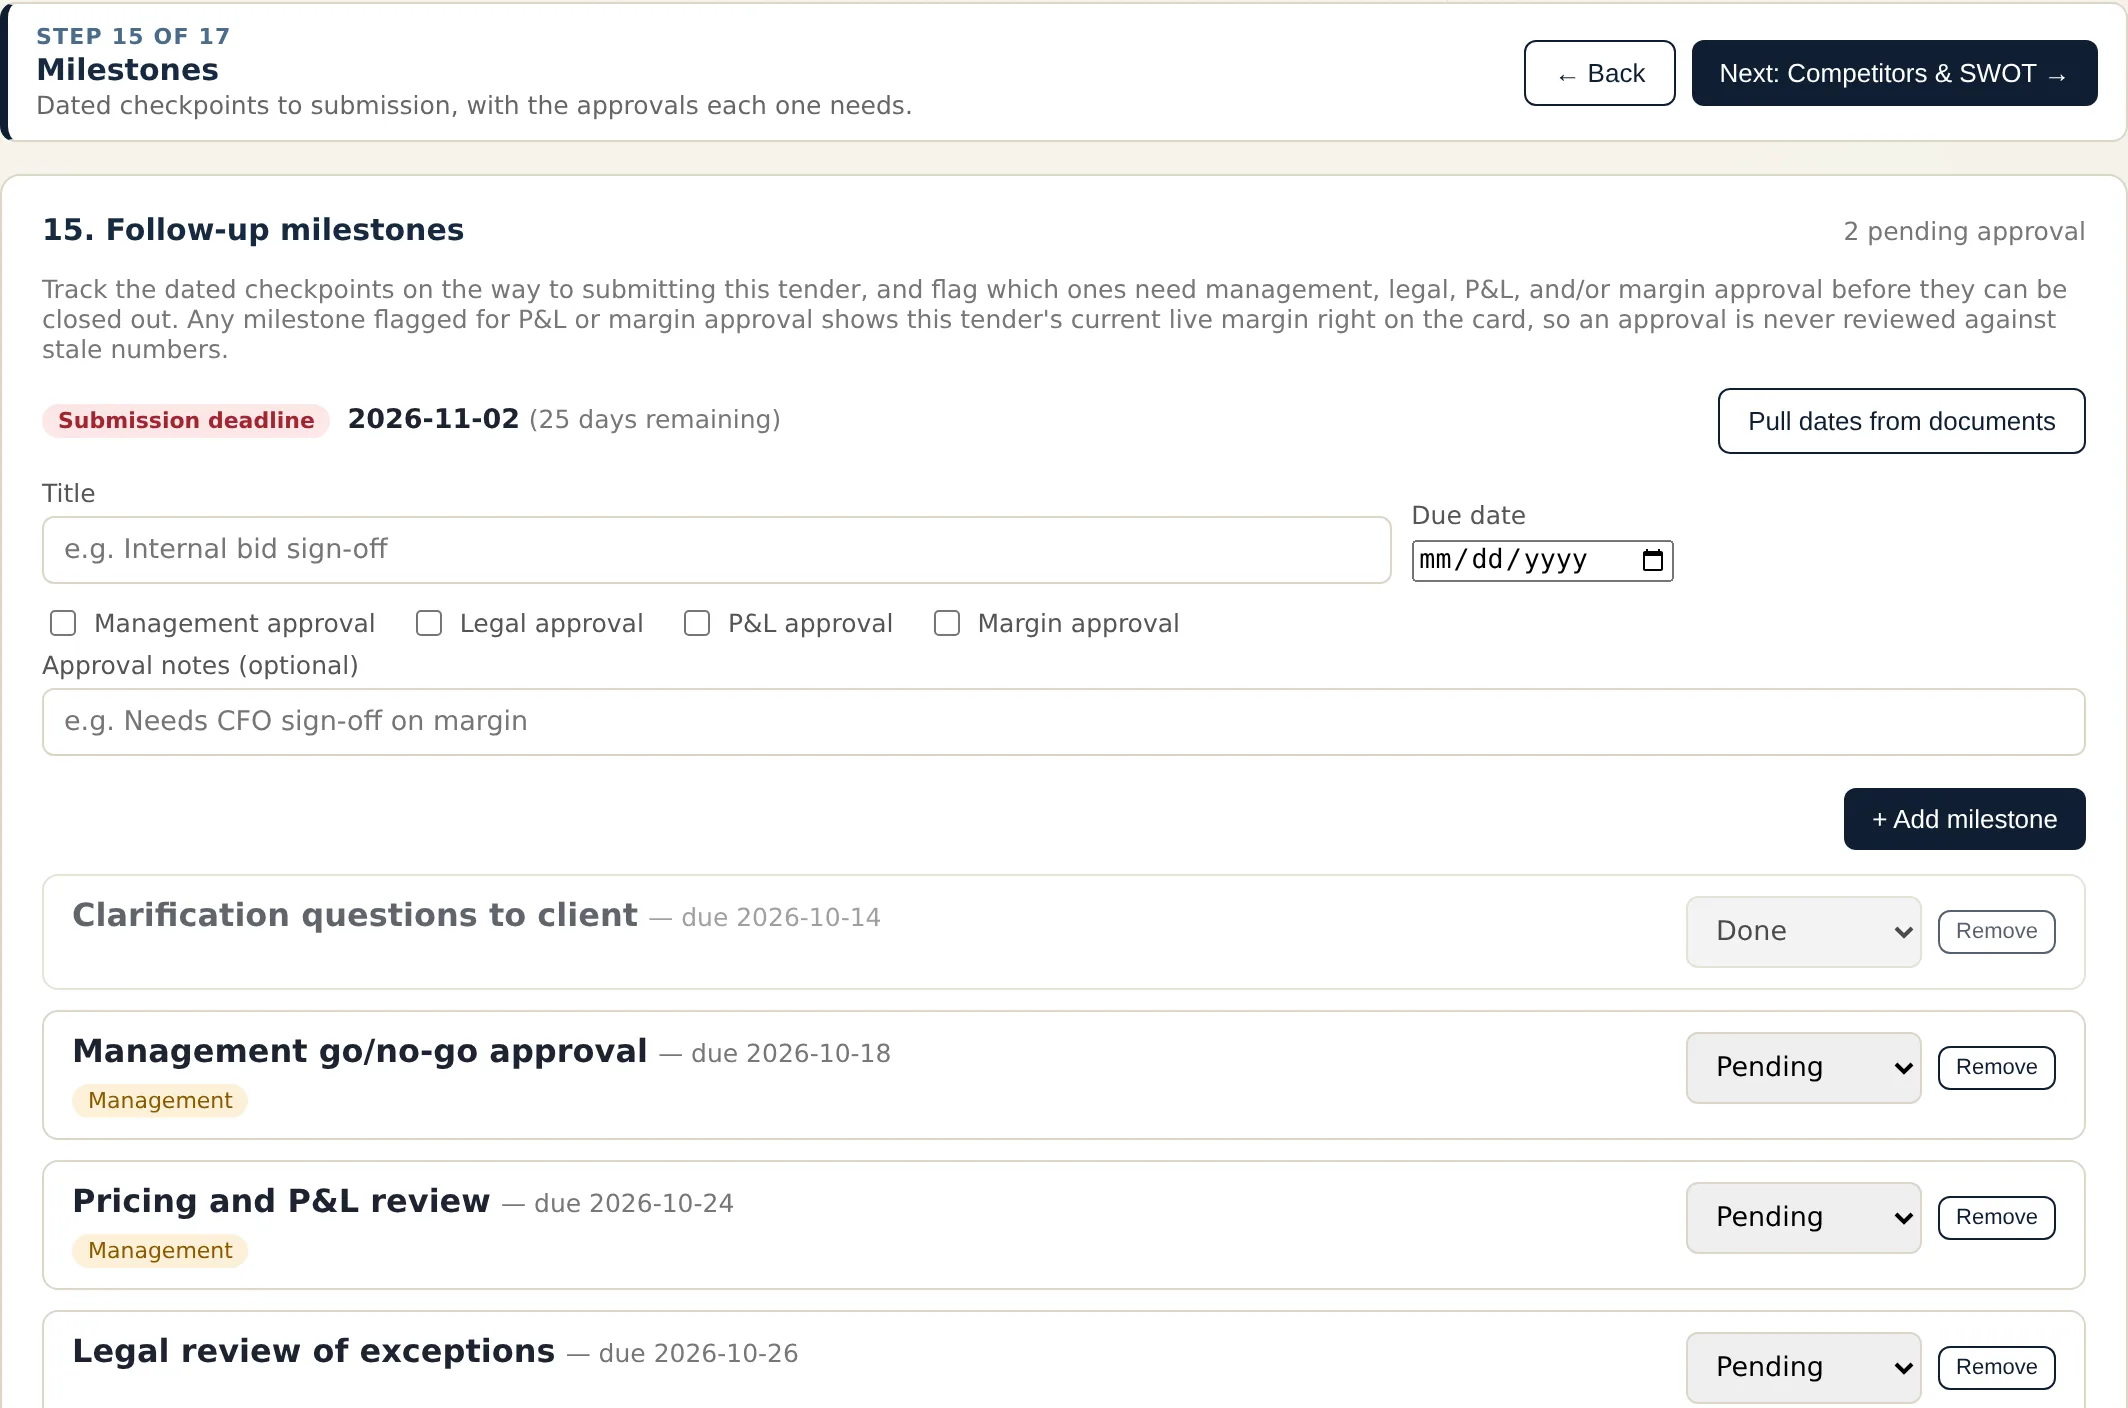This screenshot has width=2128, height=1408.
Task: Click 'Management go/no-go approval' title
Action: [x=360, y=1051]
